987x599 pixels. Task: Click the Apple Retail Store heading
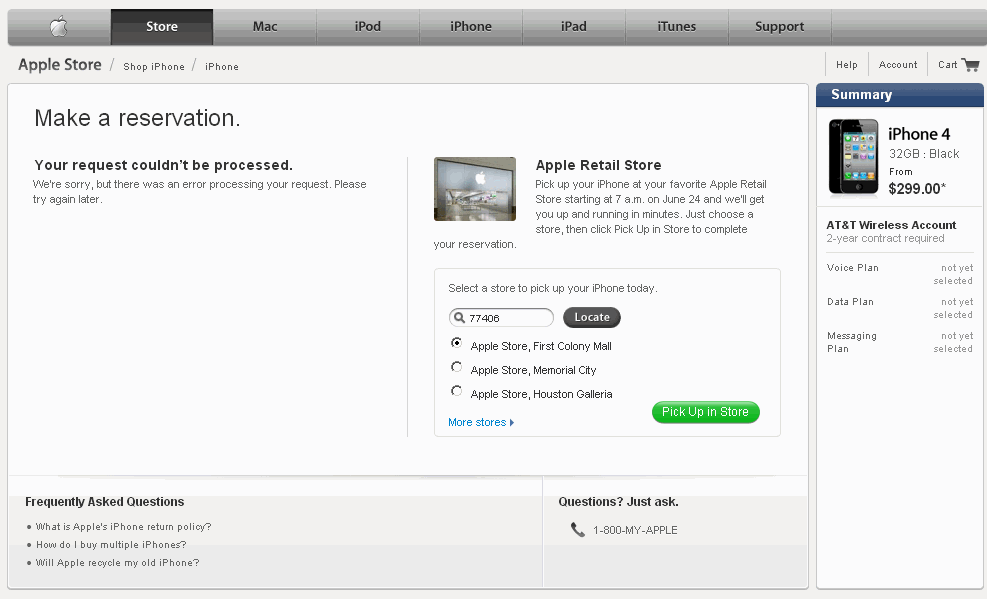598,165
